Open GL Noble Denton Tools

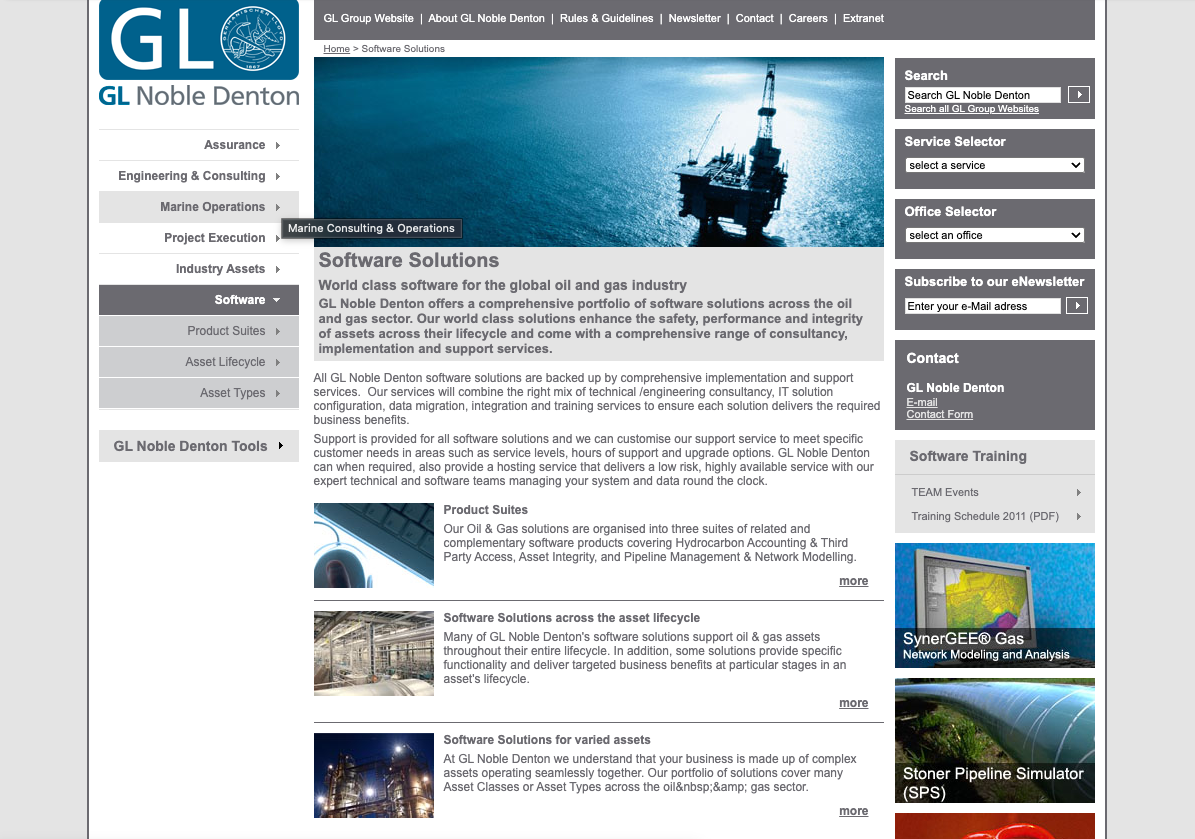199,447
